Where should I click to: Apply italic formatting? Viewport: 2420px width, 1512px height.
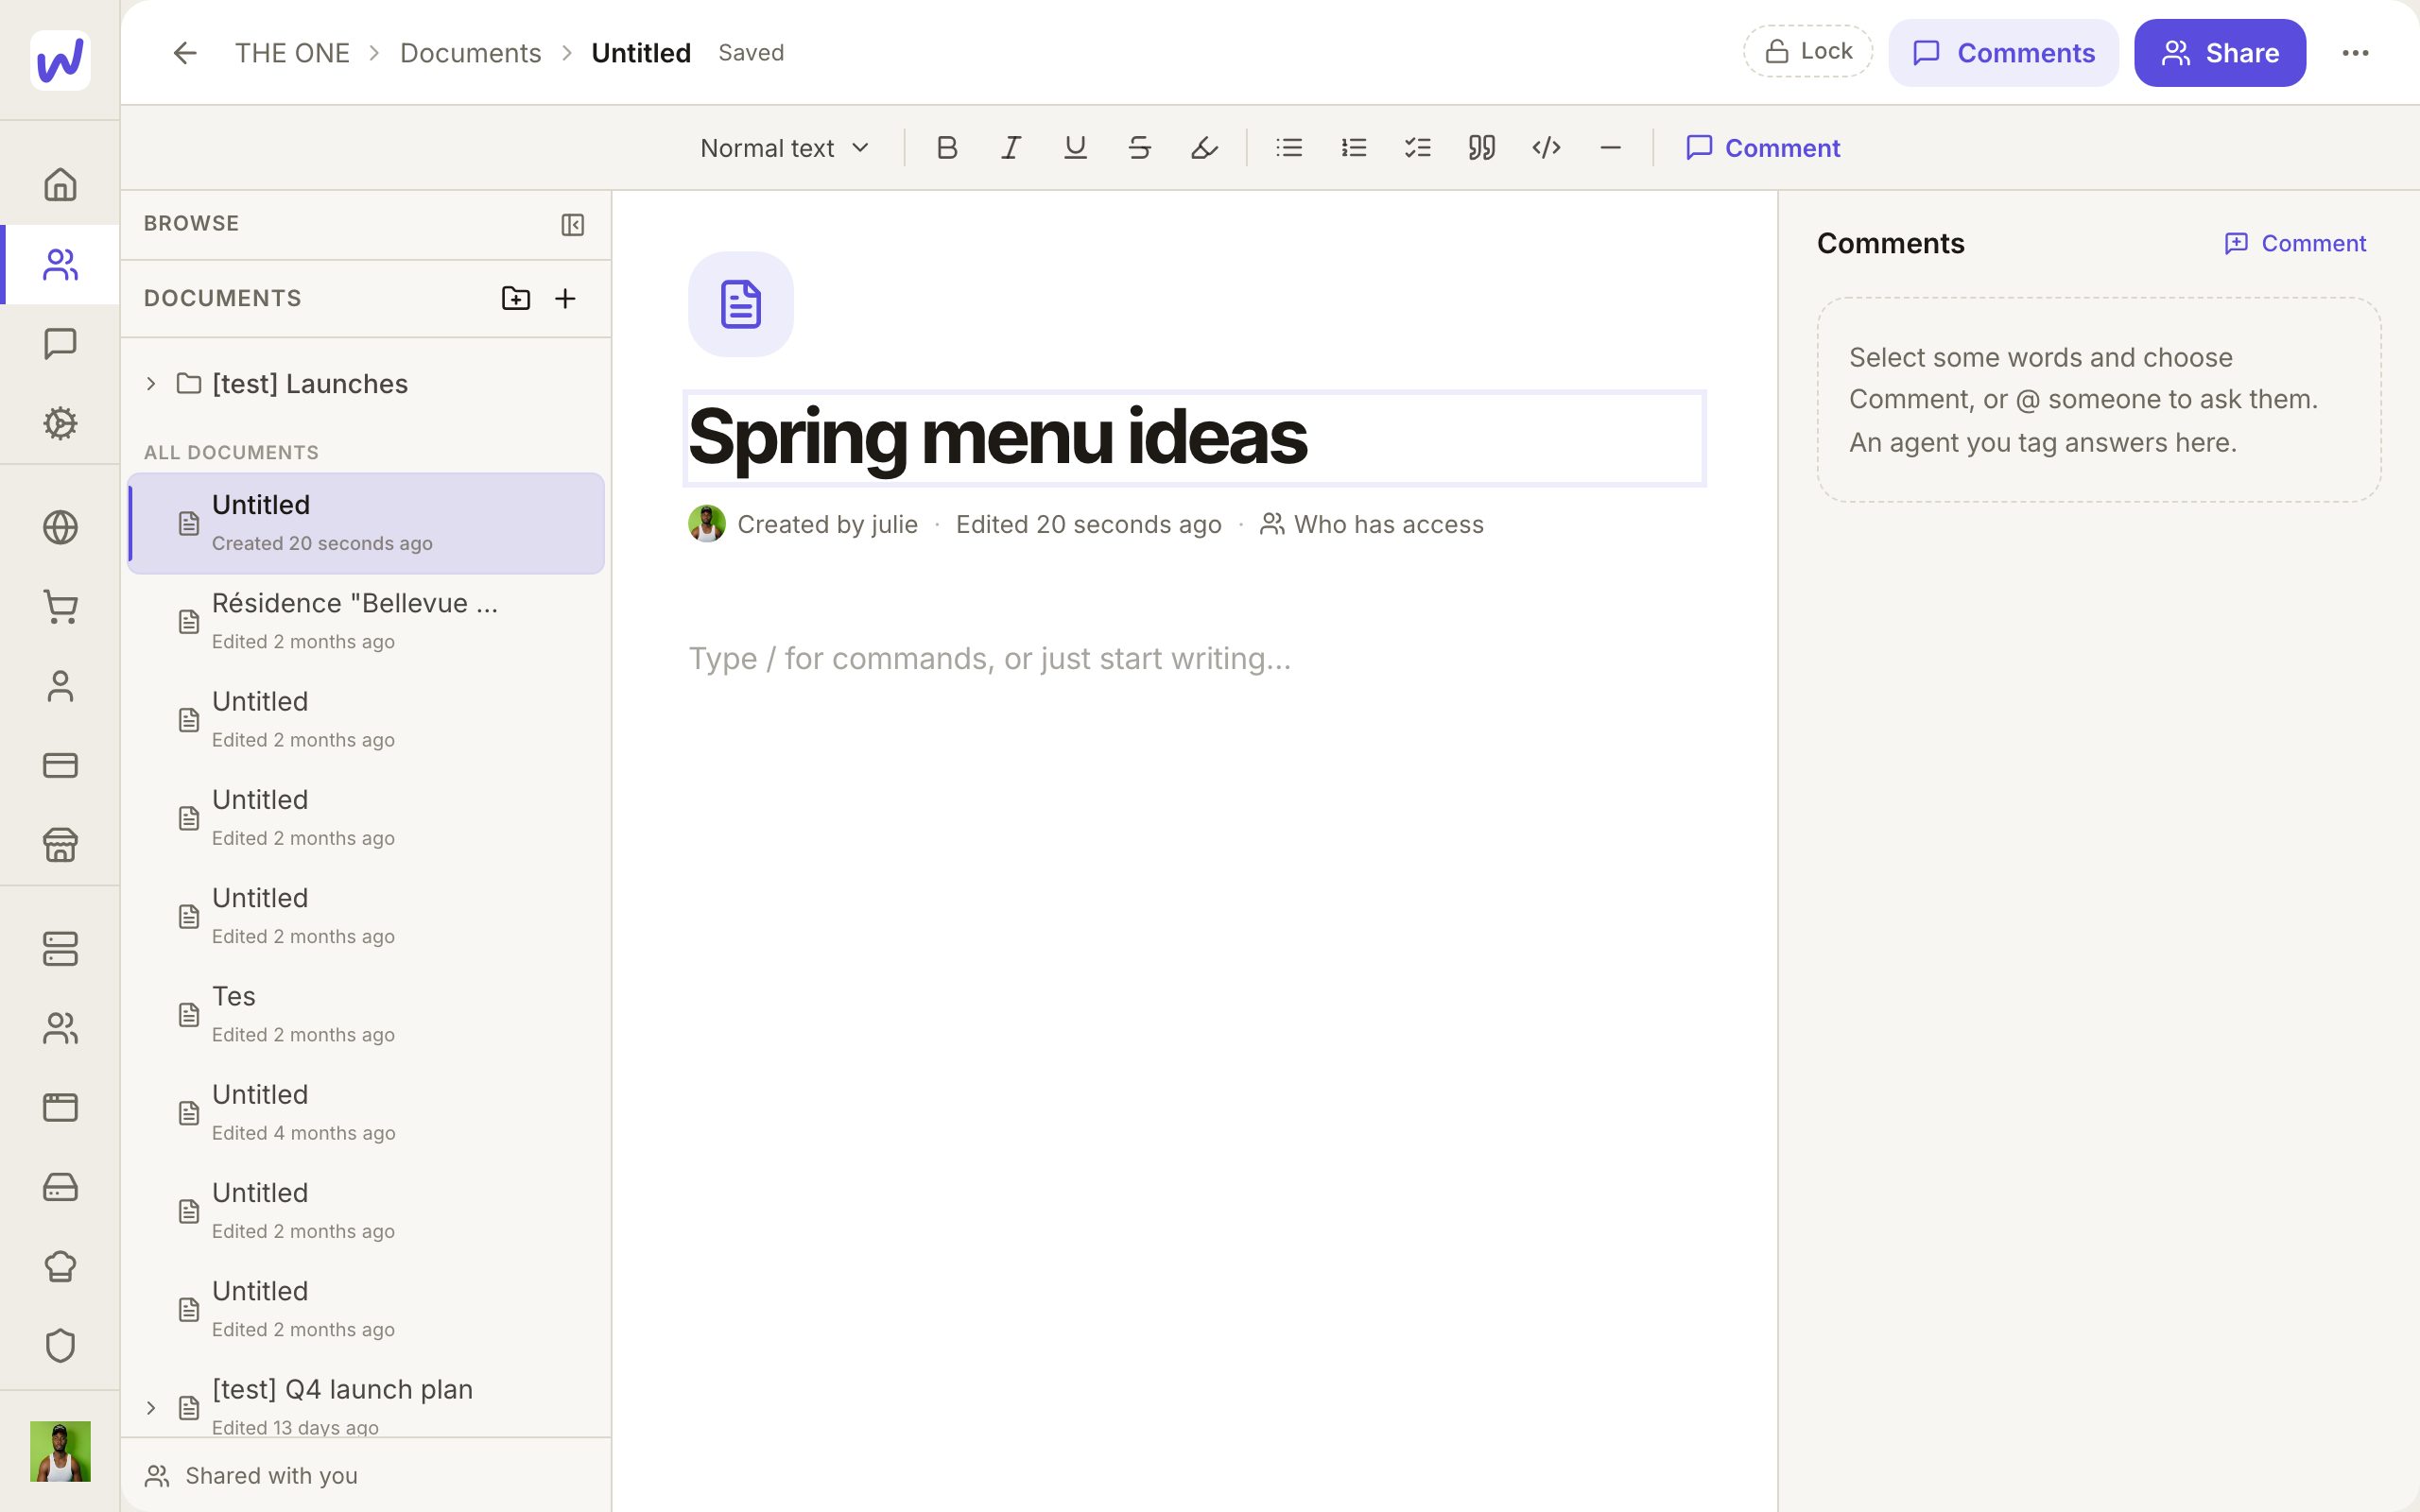[x=1010, y=148]
